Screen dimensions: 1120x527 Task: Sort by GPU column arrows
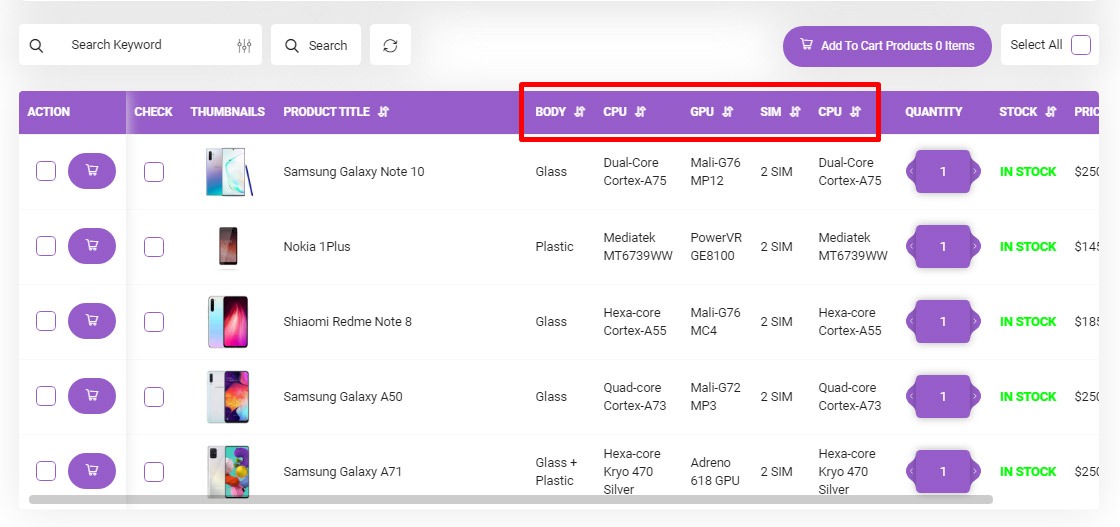point(728,111)
